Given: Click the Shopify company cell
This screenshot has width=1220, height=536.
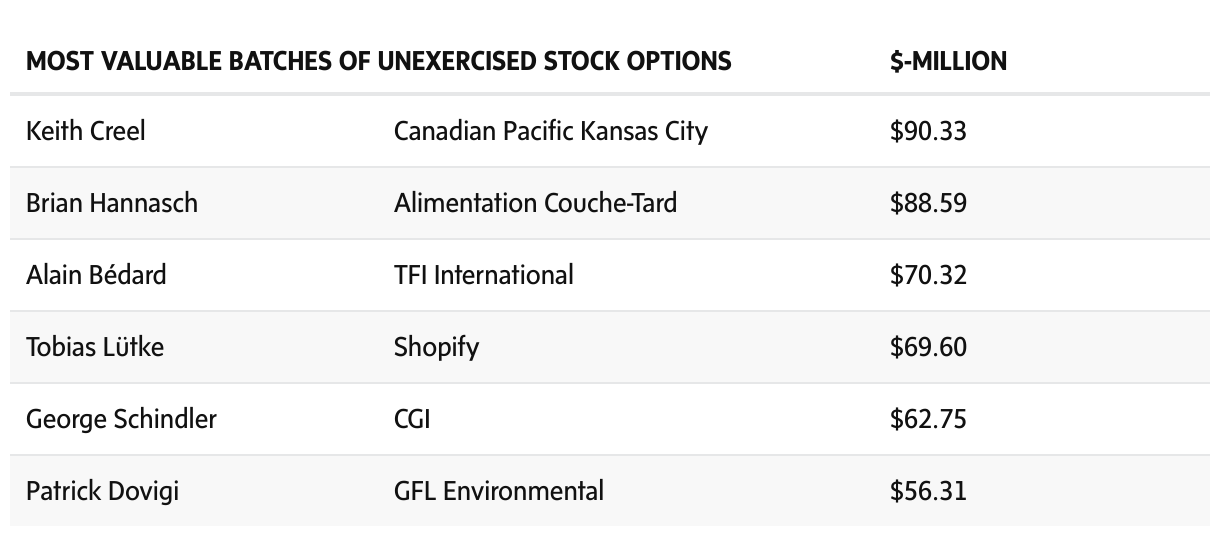Looking at the screenshot, I should click(436, 347).
